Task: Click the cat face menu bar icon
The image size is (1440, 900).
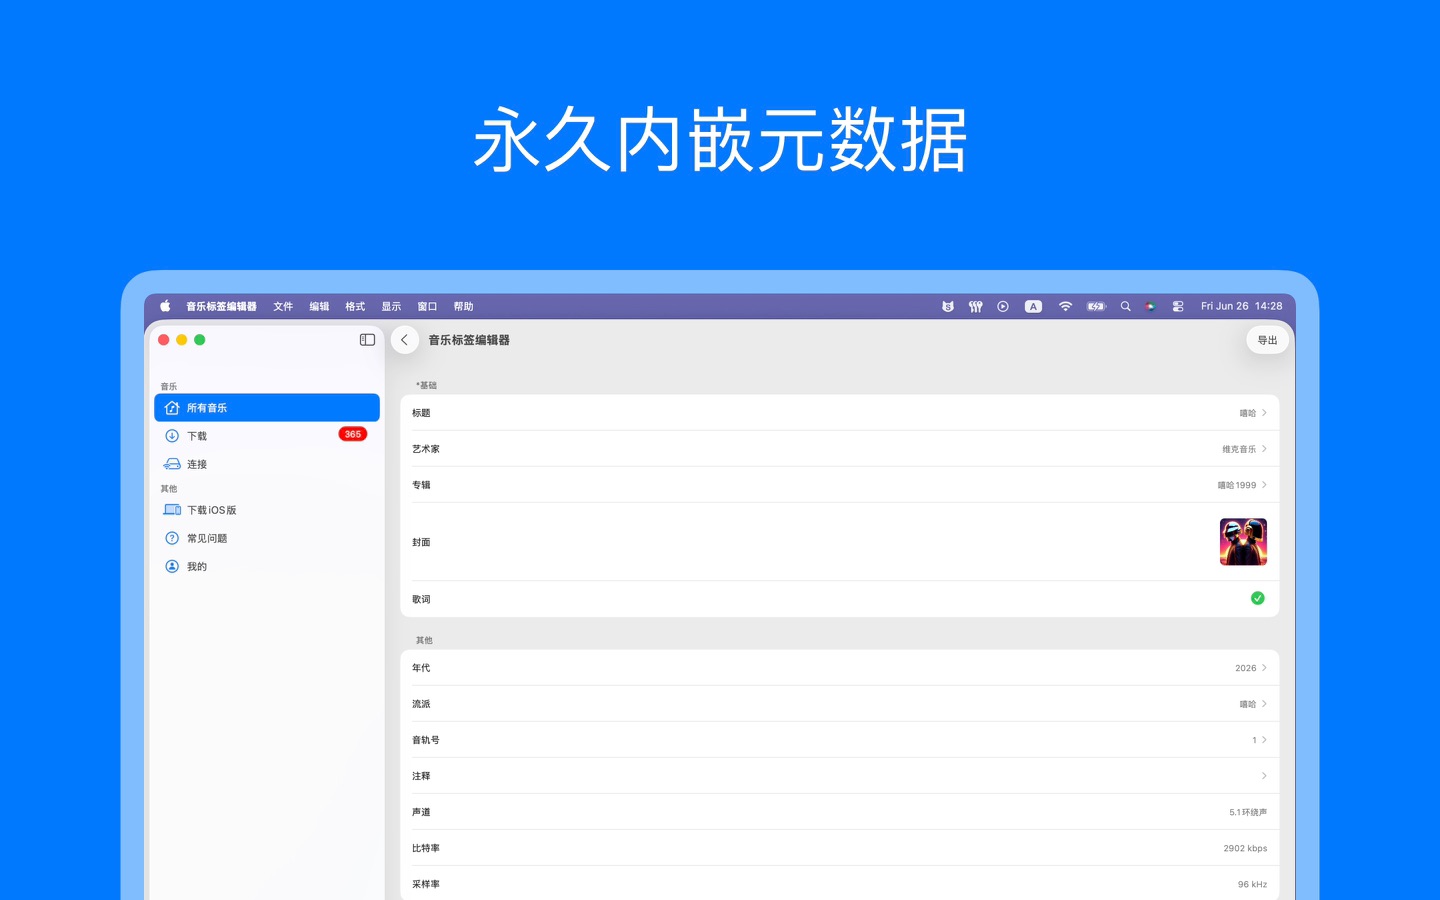Action: coord(948,306)
